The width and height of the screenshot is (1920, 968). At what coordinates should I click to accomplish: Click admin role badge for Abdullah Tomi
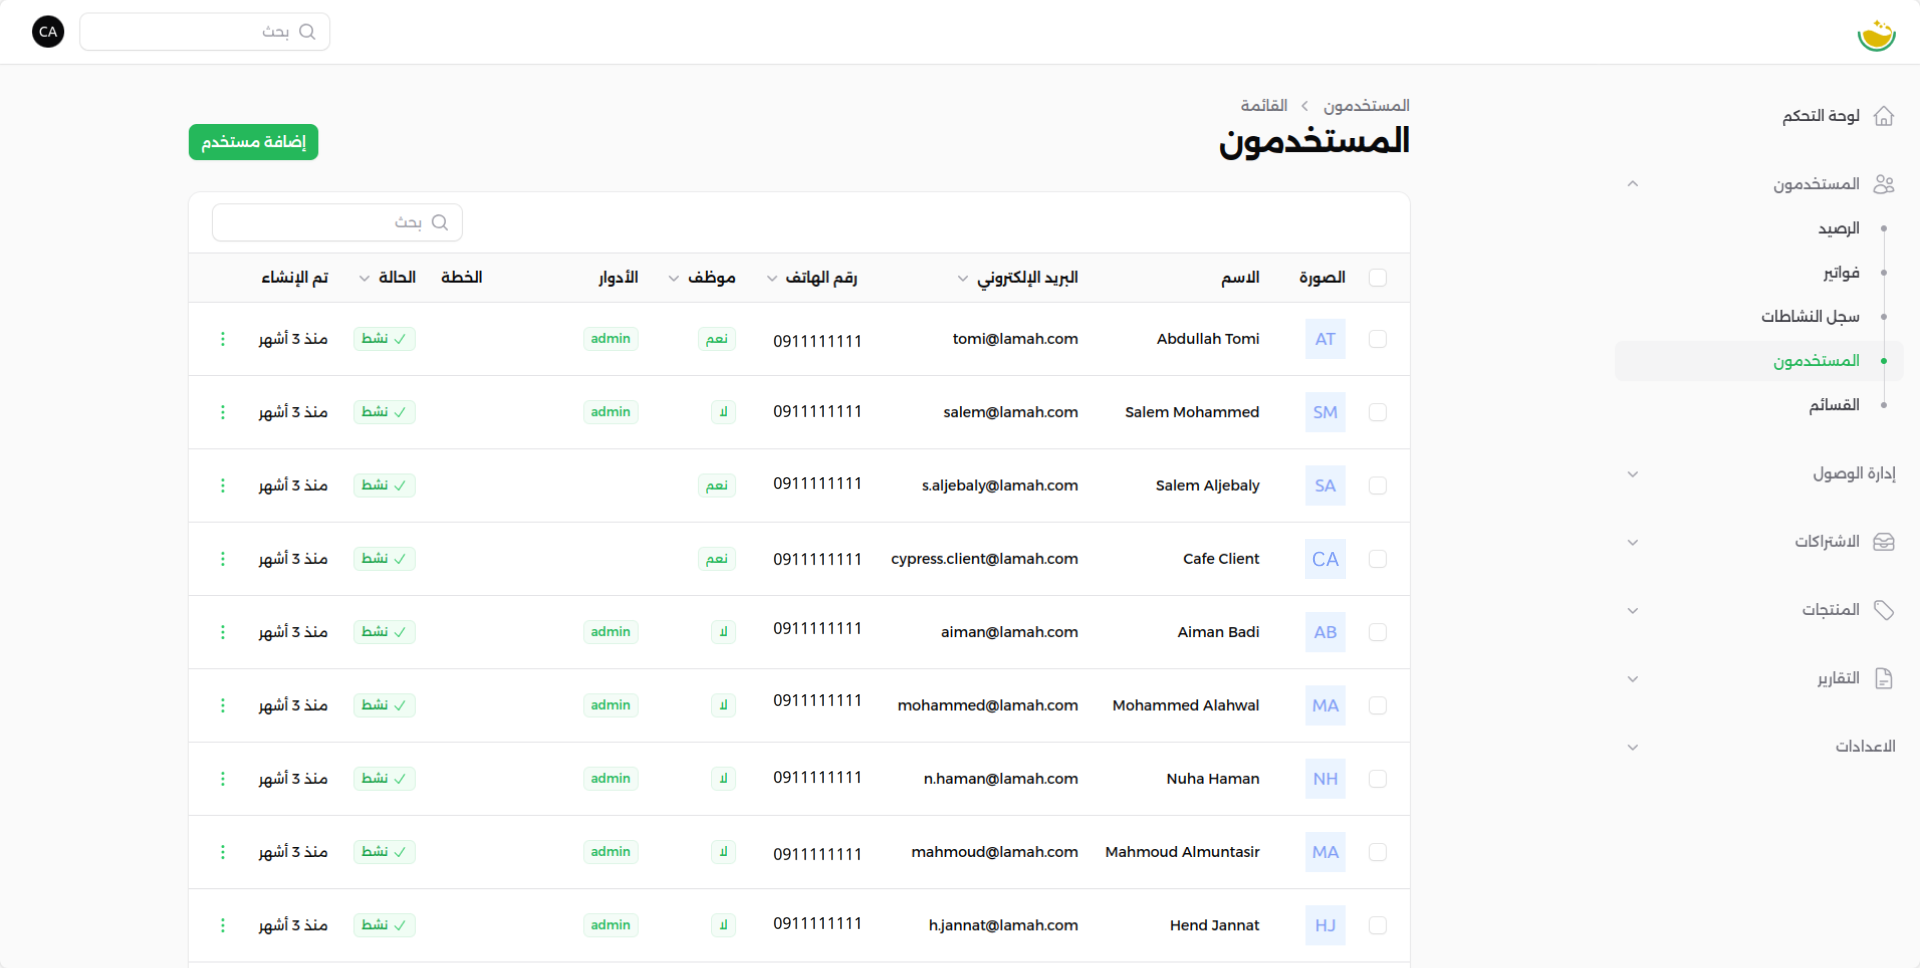point(610,339)
